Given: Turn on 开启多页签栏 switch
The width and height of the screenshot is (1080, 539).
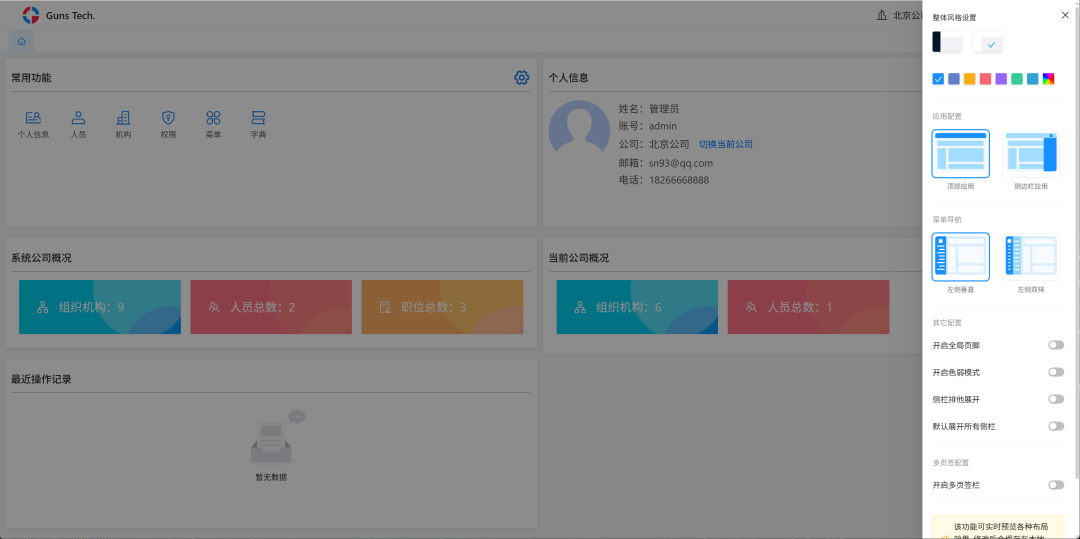Looking at the screenshot, I should 1055,485.
